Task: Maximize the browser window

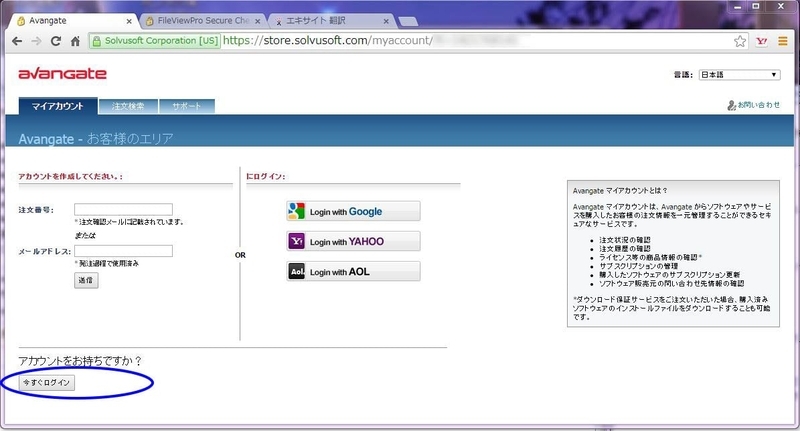Action: [x=756, y=7]
